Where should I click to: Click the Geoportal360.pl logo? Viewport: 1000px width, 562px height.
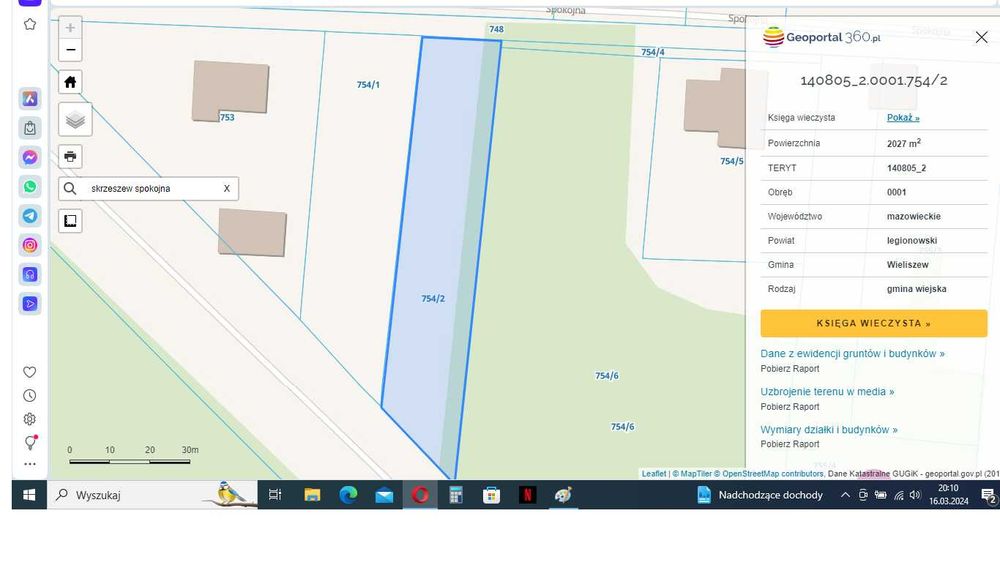click(821, 38)
